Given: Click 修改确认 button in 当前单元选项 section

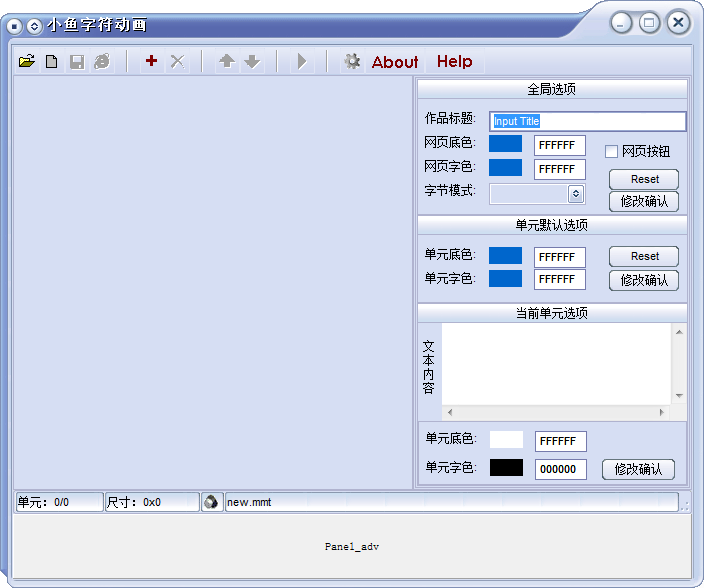Looking at the screenshot, I should click(638, 469).
